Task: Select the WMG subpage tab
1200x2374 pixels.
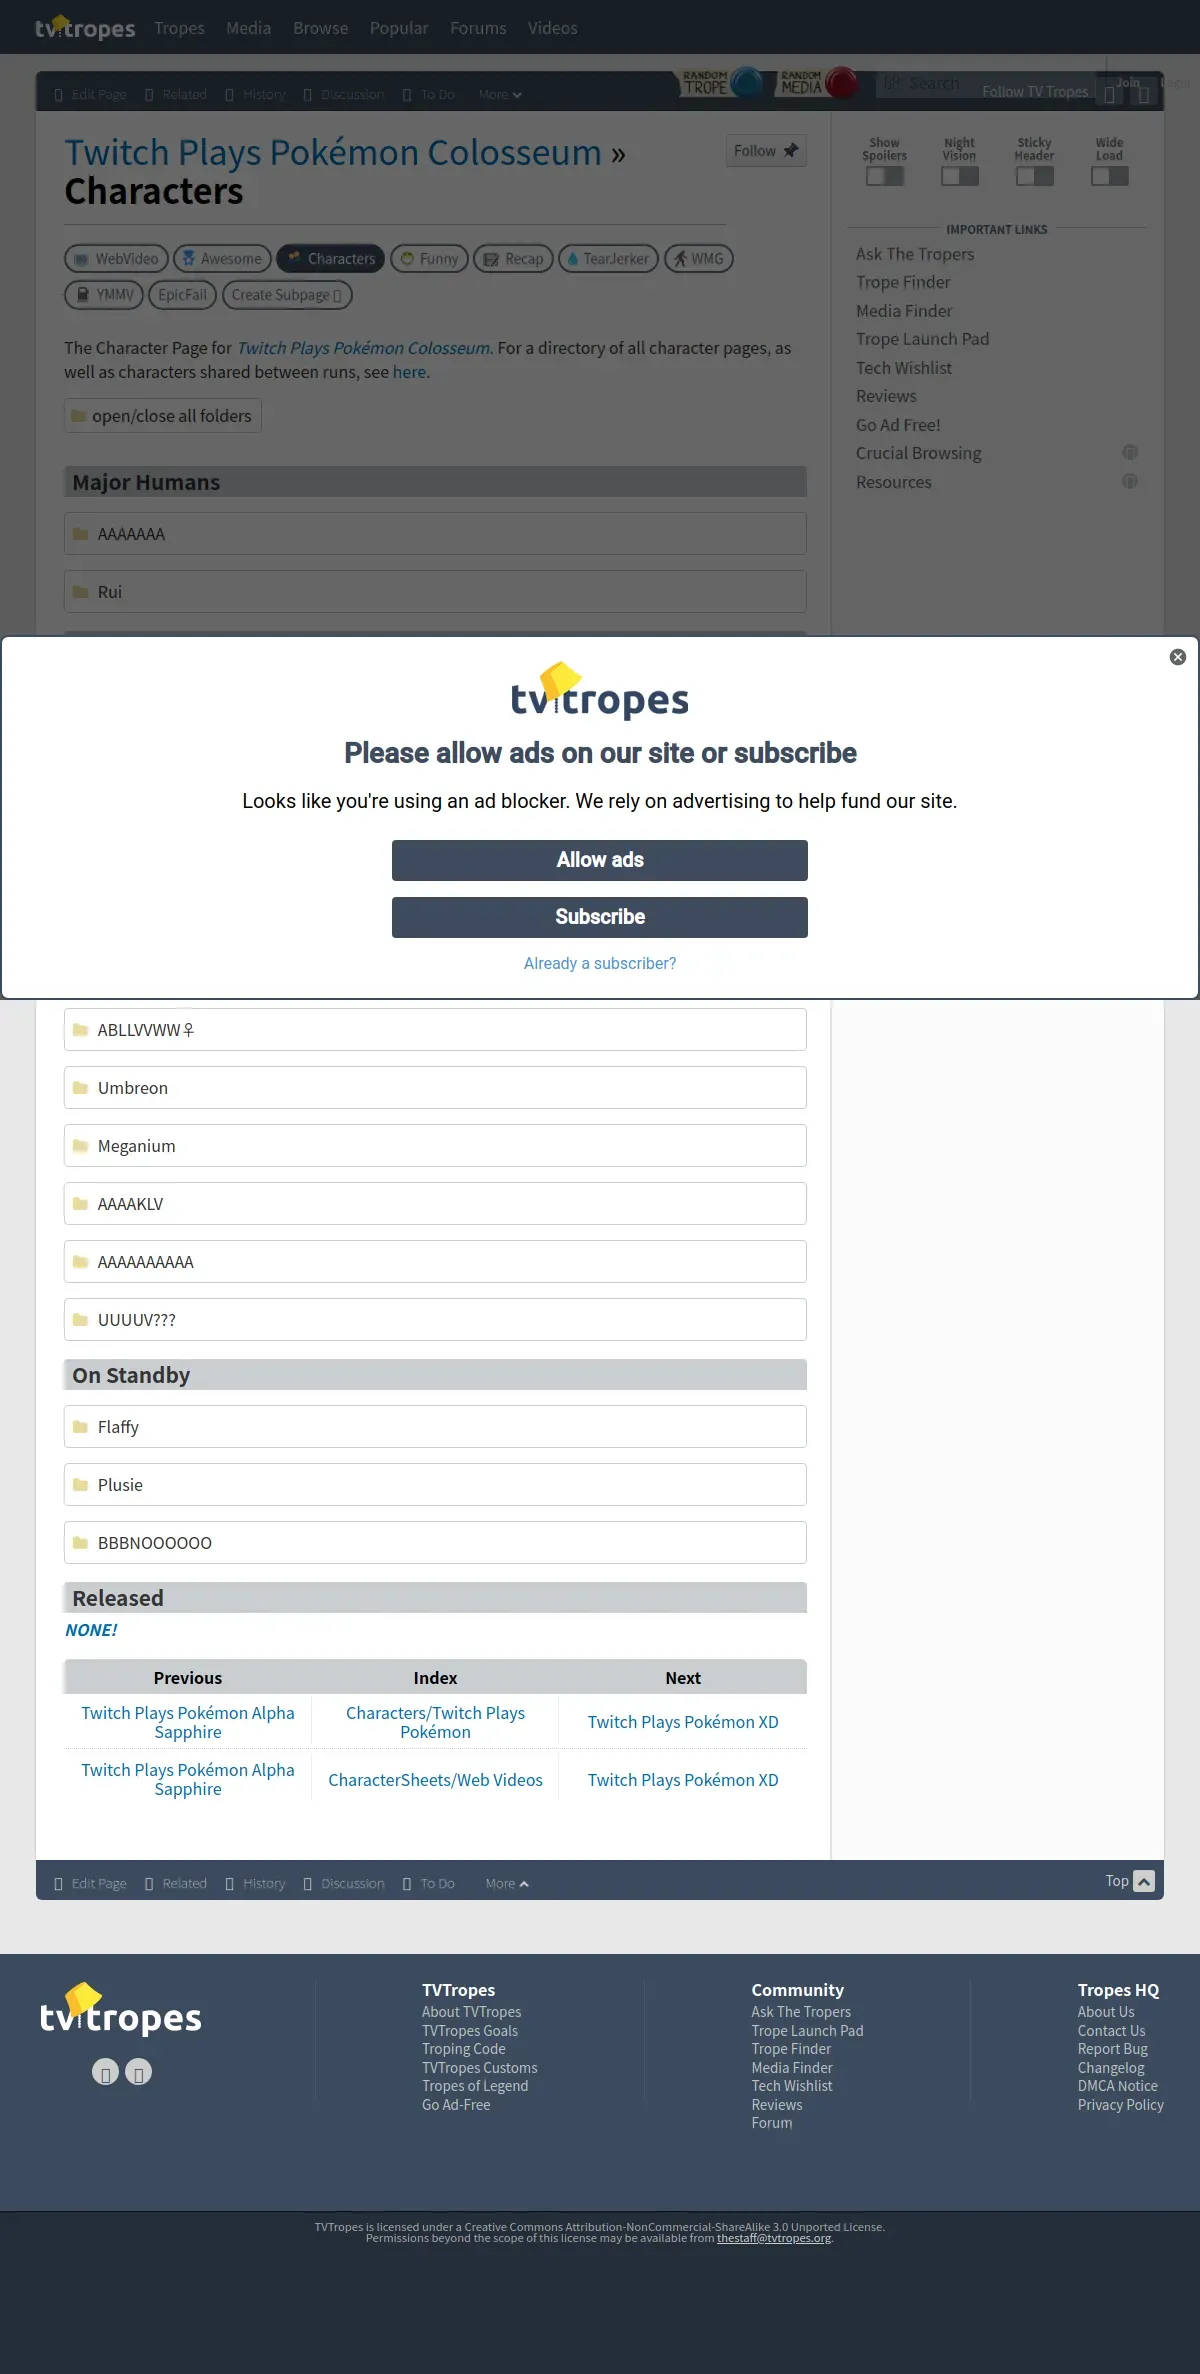Action: pyautogui.click(x=699, y=259)
